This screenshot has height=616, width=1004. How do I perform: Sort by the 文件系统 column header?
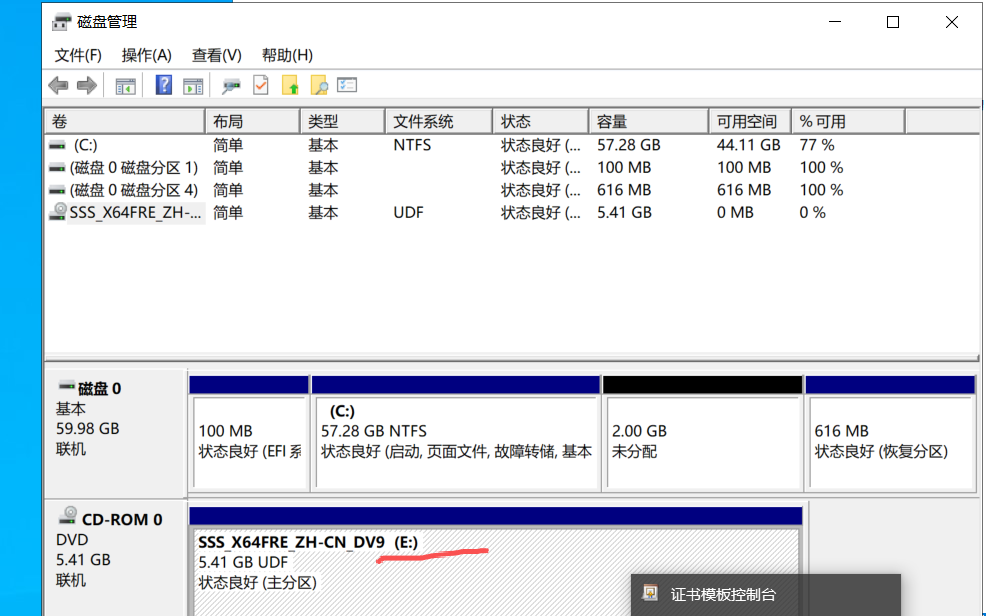tap(437, 121)
